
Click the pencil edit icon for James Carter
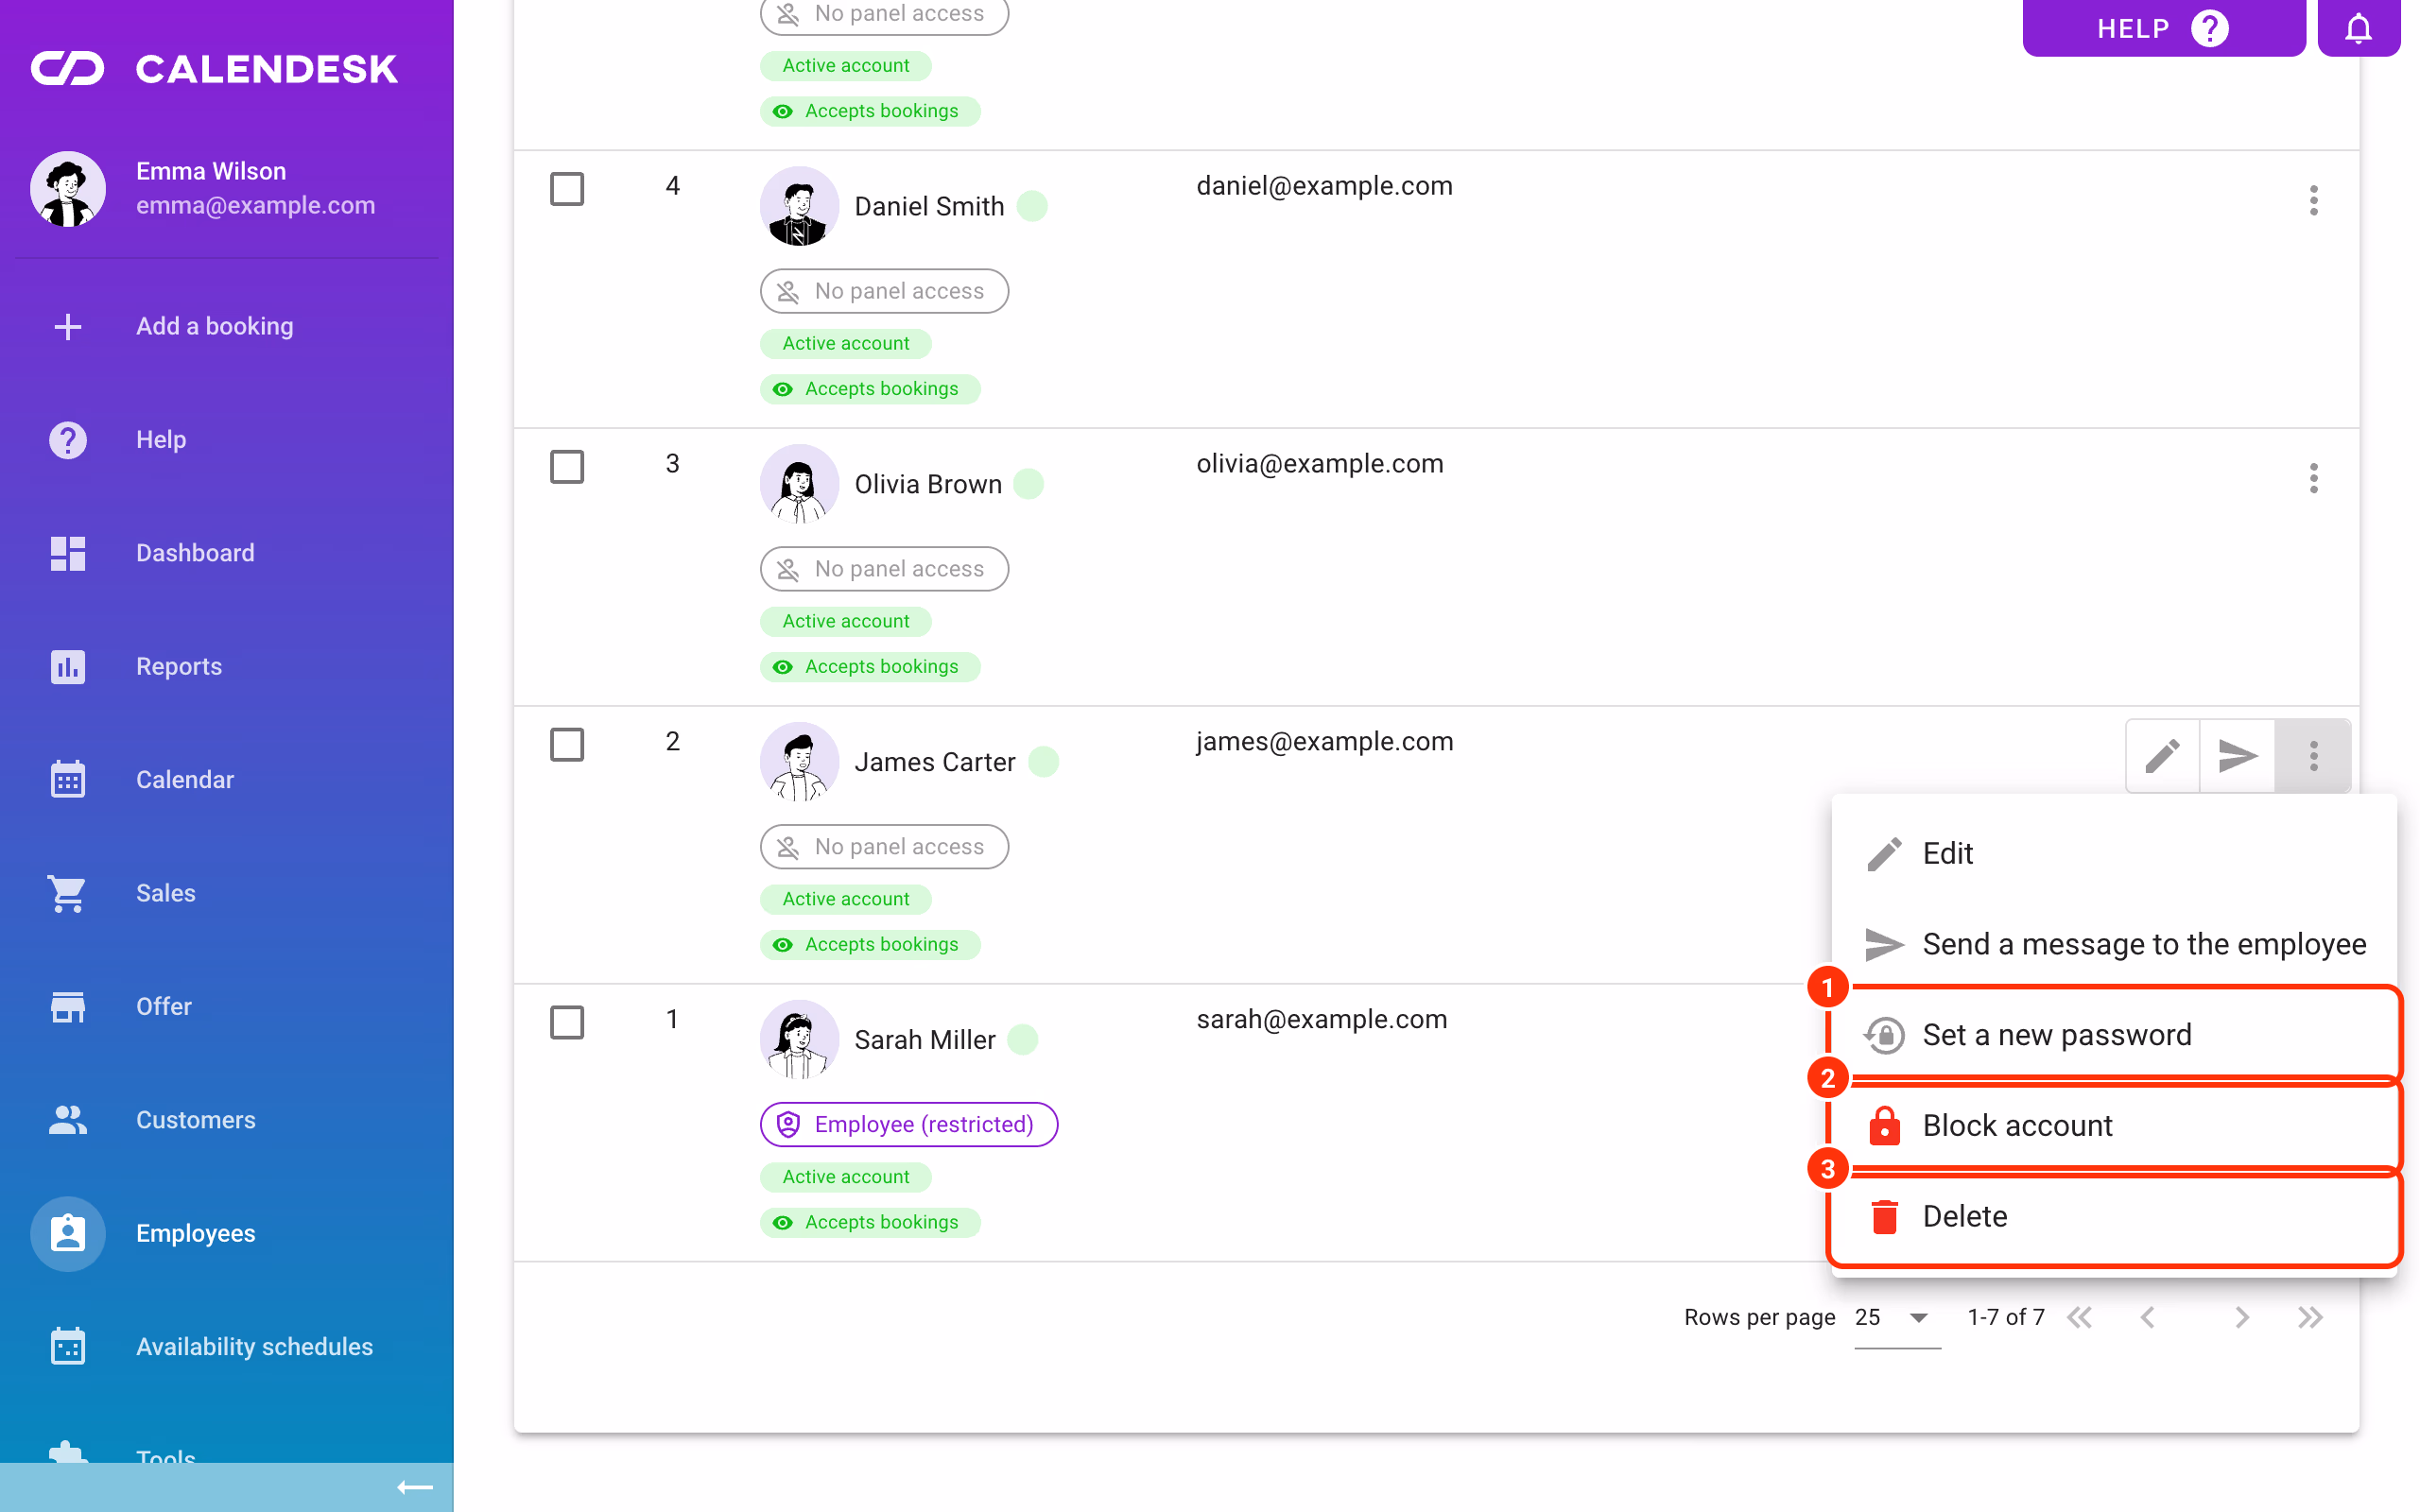tap(2162, 756)
